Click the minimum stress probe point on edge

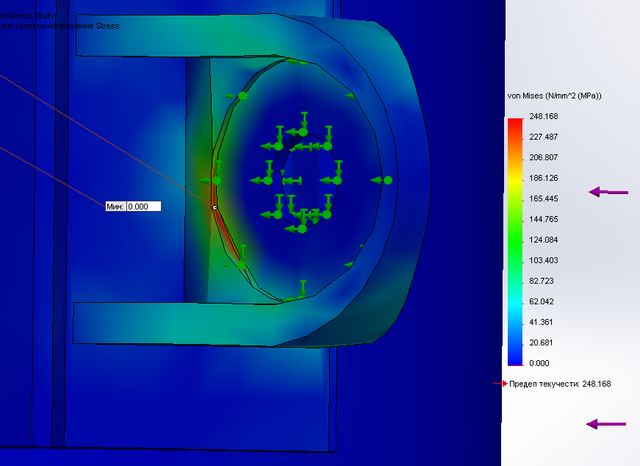(214, 207)
